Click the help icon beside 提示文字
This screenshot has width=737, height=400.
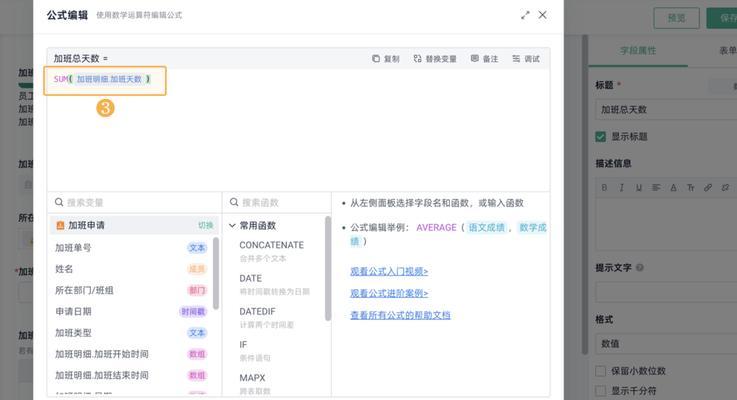click(x=640, y=267)
